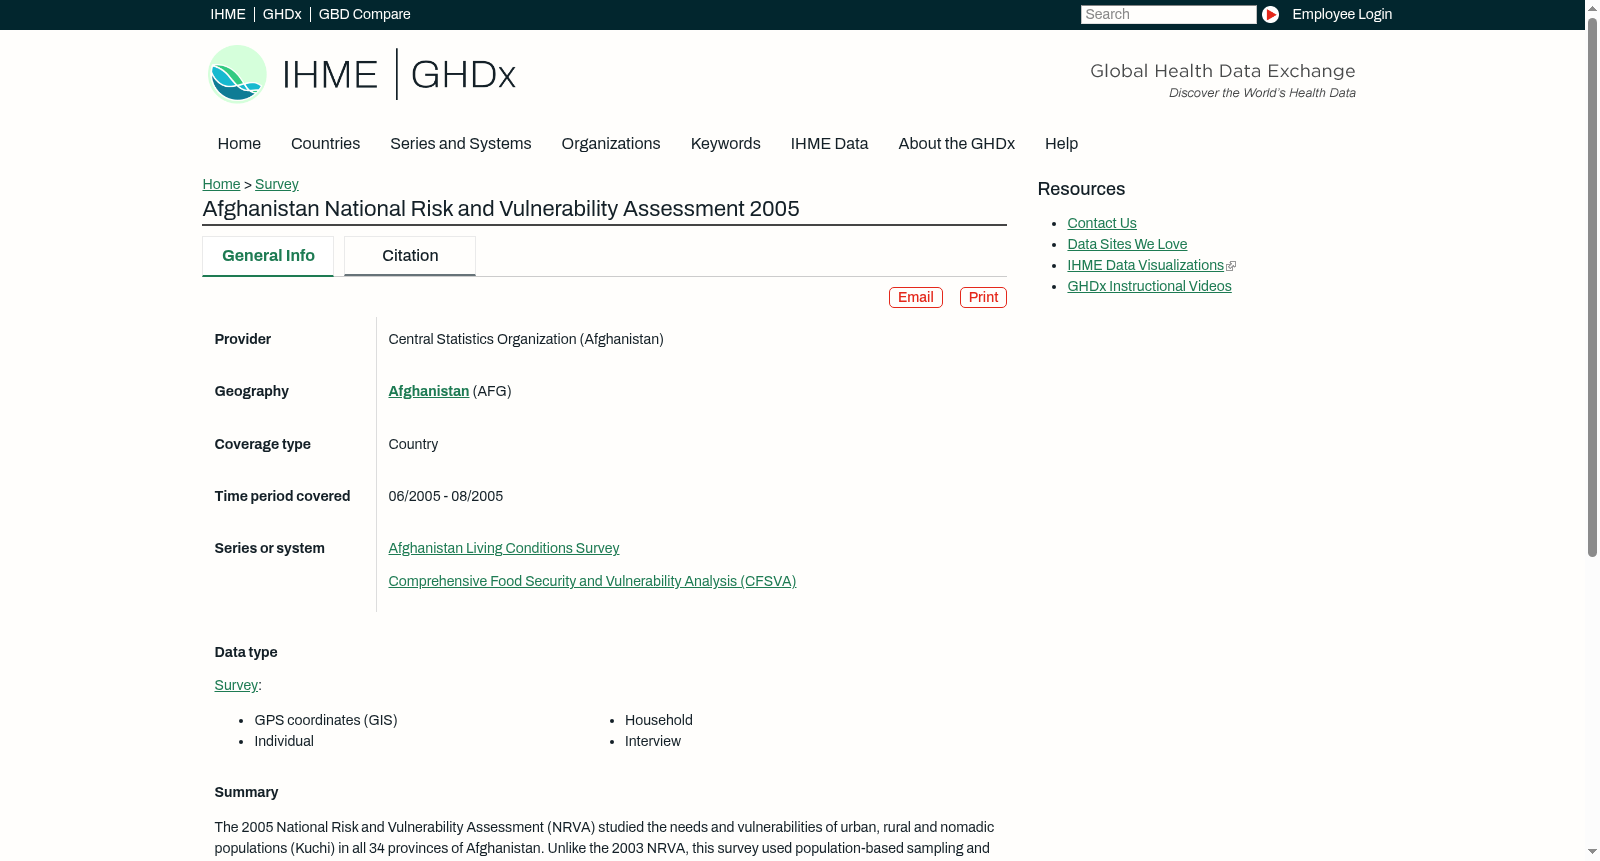Click the '06/2005 - 08/2005' time period text

pos(446,496)
